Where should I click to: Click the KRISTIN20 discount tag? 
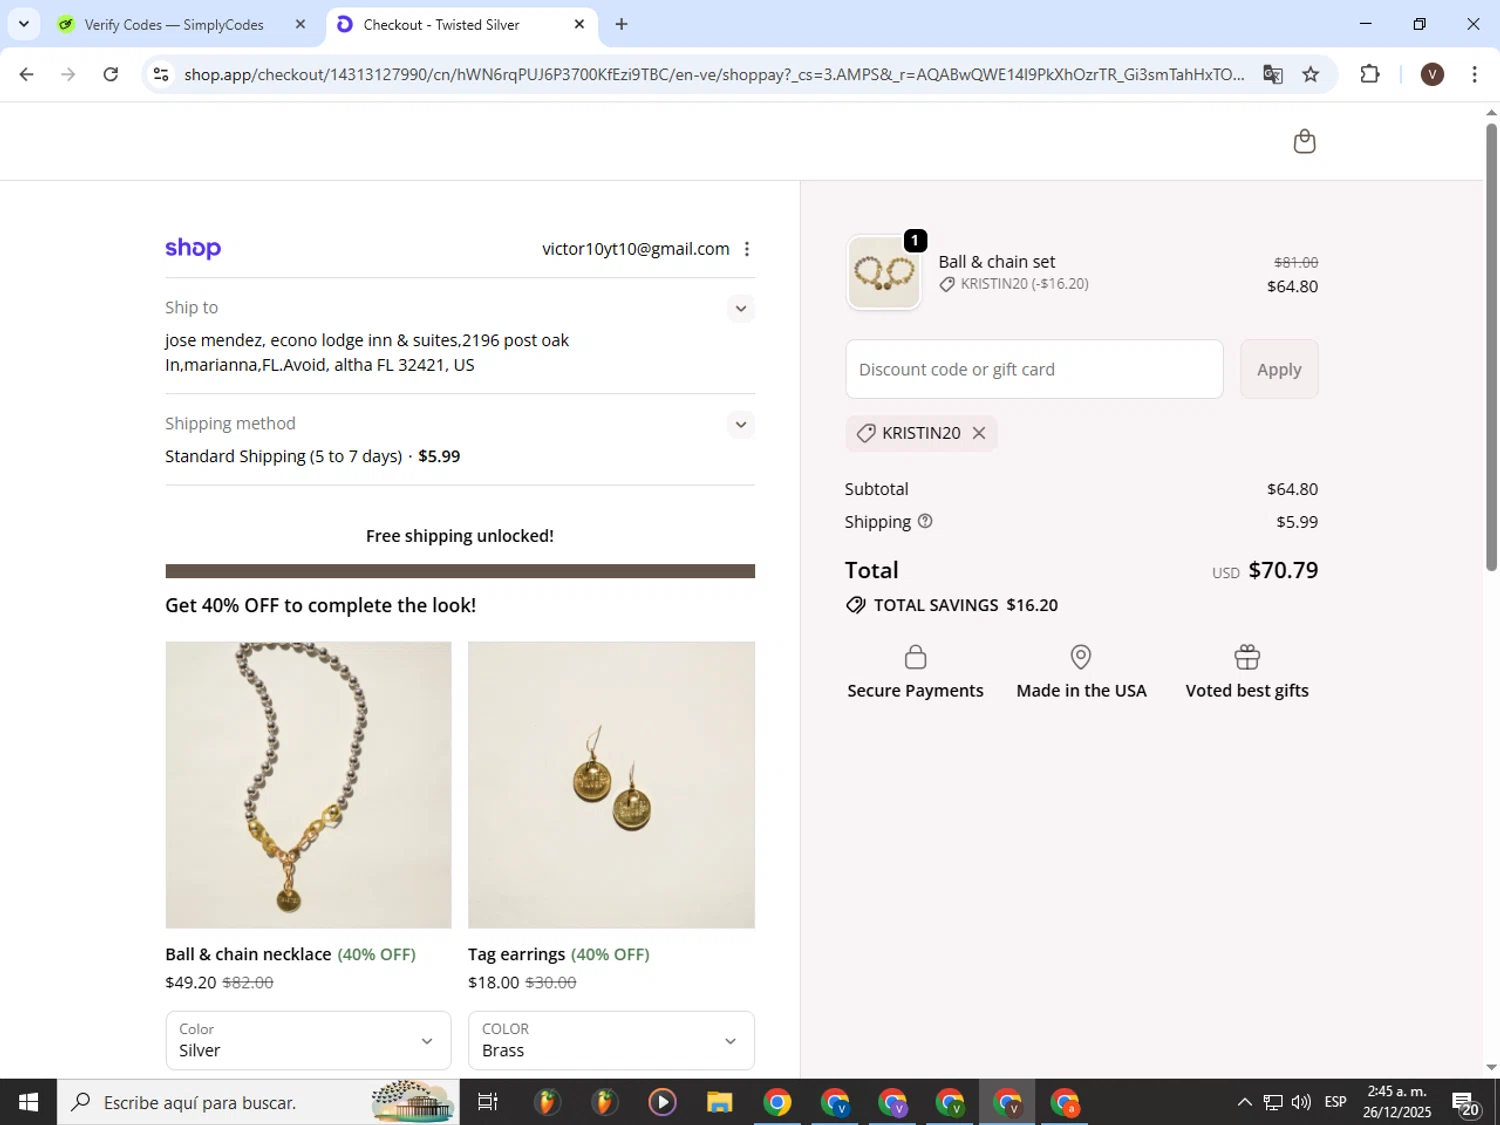921,433
